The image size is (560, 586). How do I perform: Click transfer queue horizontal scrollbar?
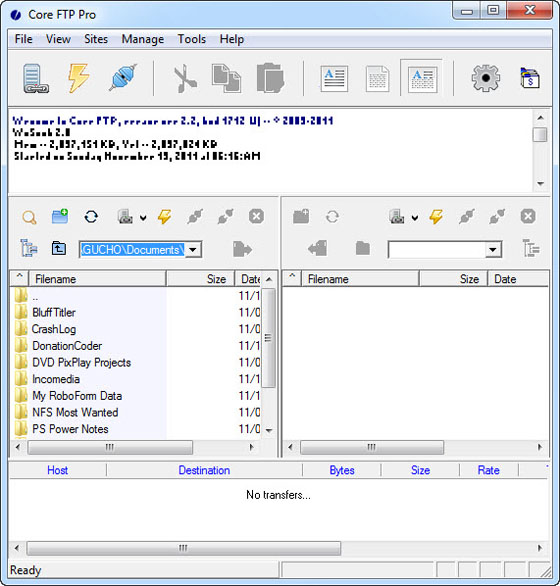pyautogui.click(x=184, y=548)
